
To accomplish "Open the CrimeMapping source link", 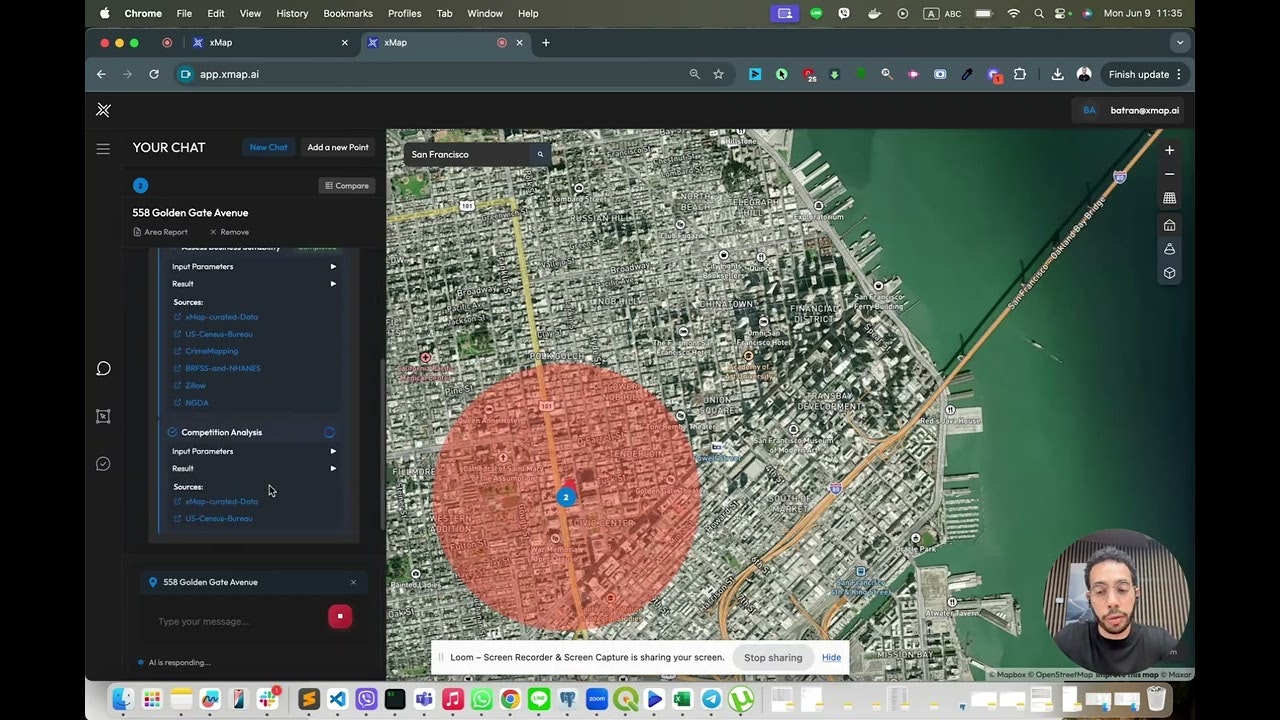I will [211, 351].
